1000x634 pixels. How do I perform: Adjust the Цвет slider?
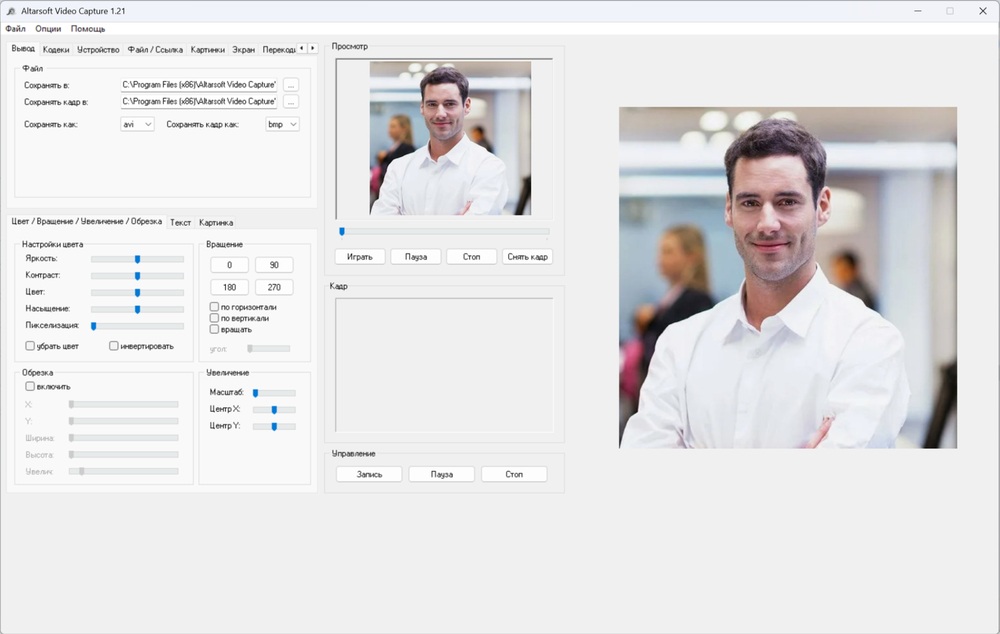(x=137, y=292)
